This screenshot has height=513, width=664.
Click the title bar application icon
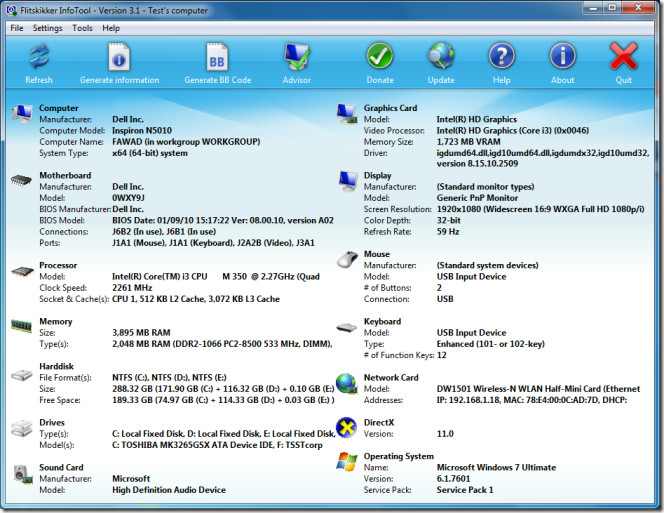click(x=11, y=10)
